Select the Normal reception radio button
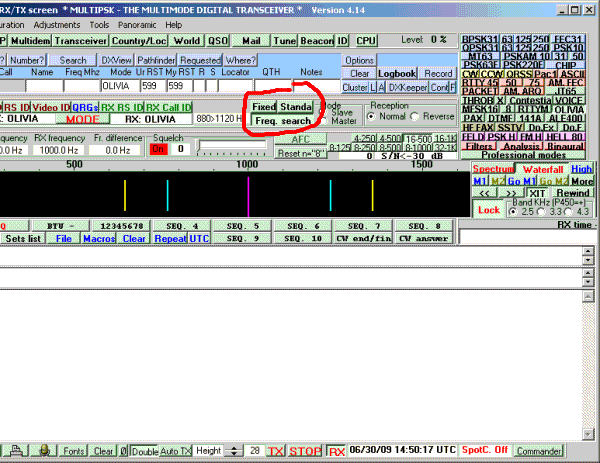This screenshot has height=463, width=600. 371,116
